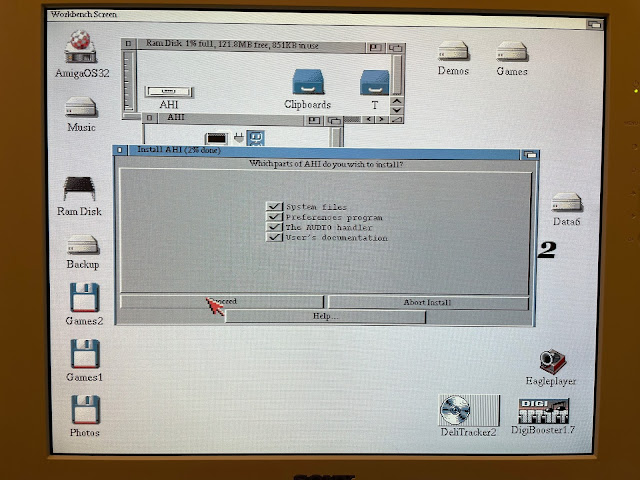
Task: Click the Workbench Screen depth gadget
Action: [594, 24]
